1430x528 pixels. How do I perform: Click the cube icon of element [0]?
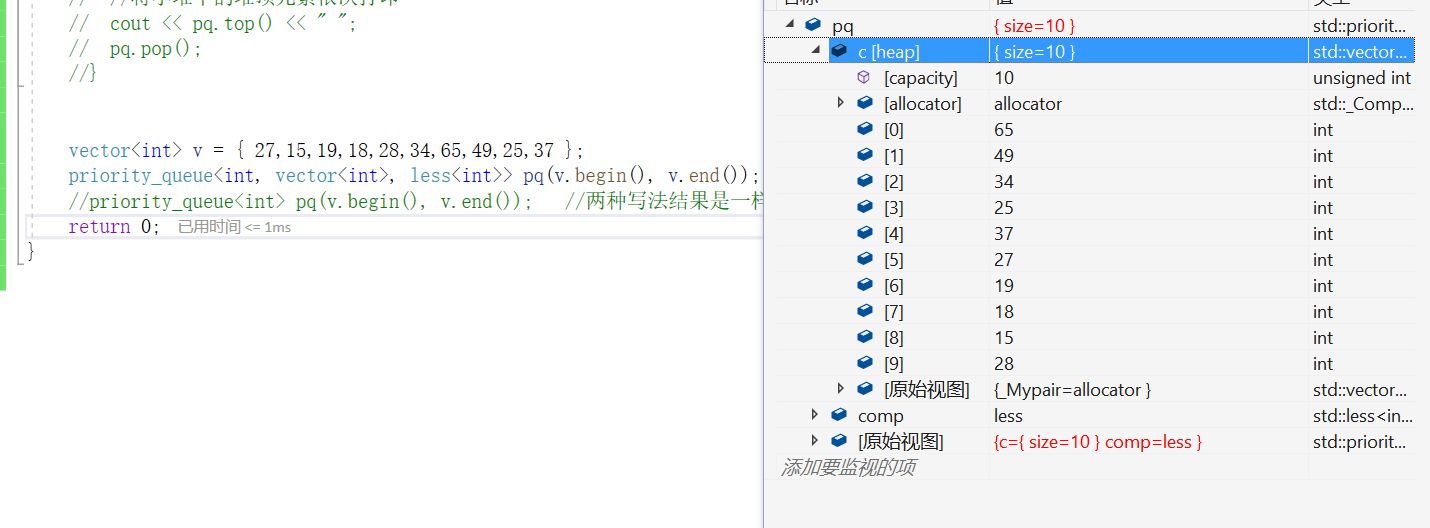click(865, 129)
